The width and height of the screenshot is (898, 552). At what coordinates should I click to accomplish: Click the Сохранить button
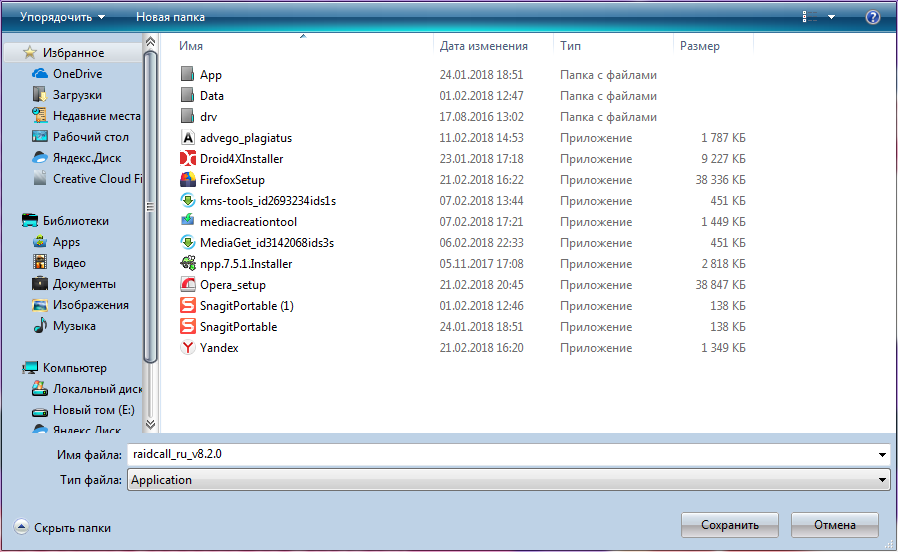730,525
